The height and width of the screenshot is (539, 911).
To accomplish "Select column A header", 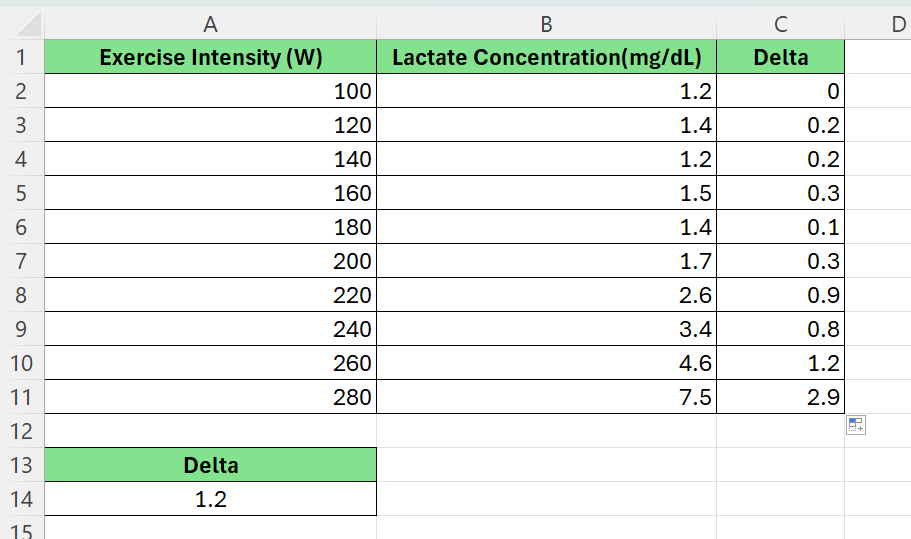I will click(210, 25).
